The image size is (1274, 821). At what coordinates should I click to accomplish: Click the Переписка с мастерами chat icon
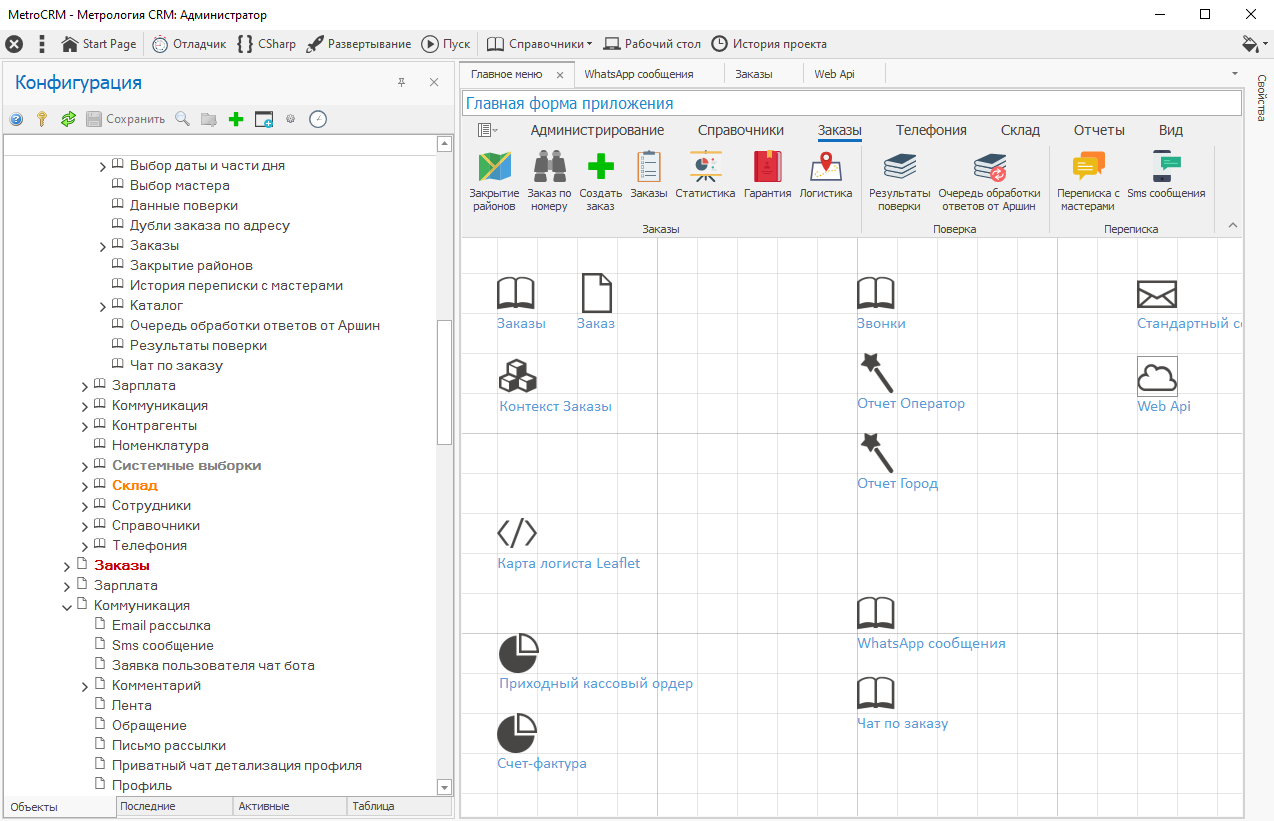pos(1088,166)
